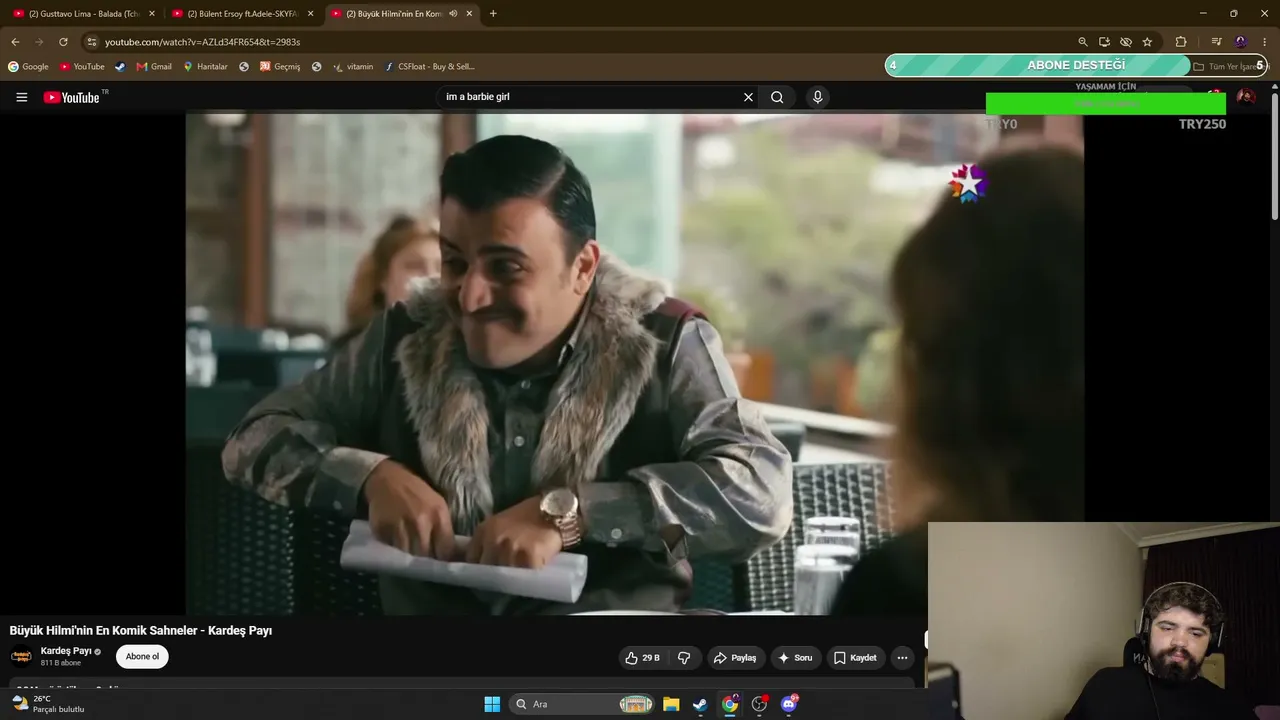Open the media controls icon in Chrome toolbar
Viewport: 1280px width, 720px height.
(1216, 42)
